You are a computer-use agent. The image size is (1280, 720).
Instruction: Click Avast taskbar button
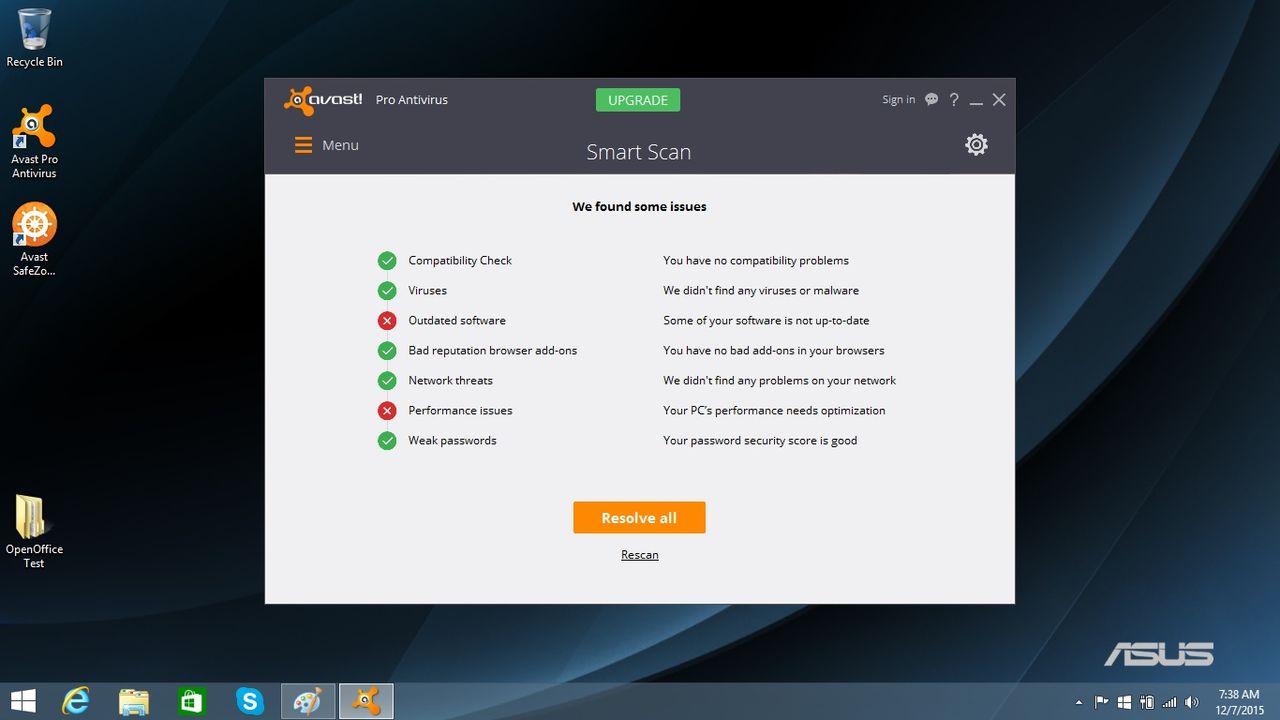coord(366,701)
